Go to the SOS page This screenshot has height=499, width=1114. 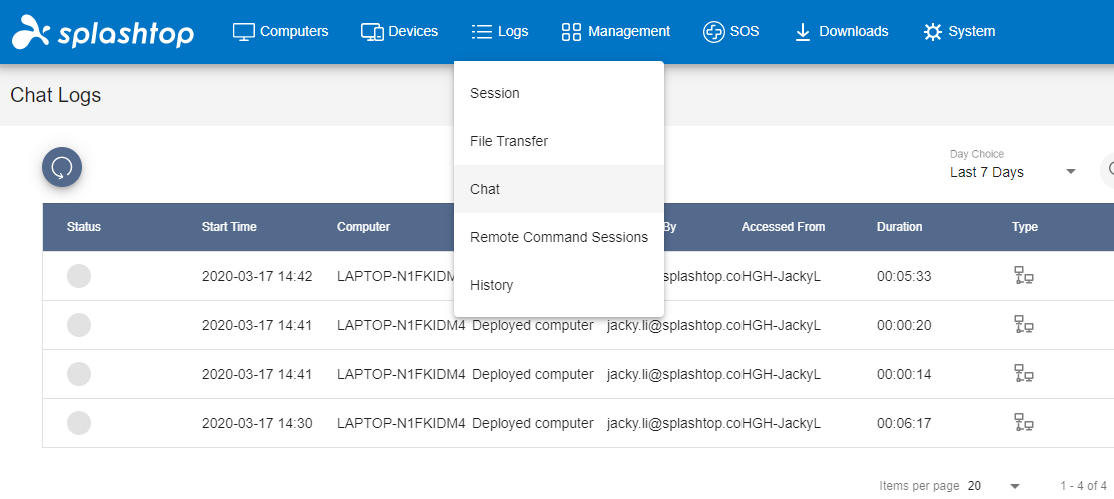coord(731,31)
